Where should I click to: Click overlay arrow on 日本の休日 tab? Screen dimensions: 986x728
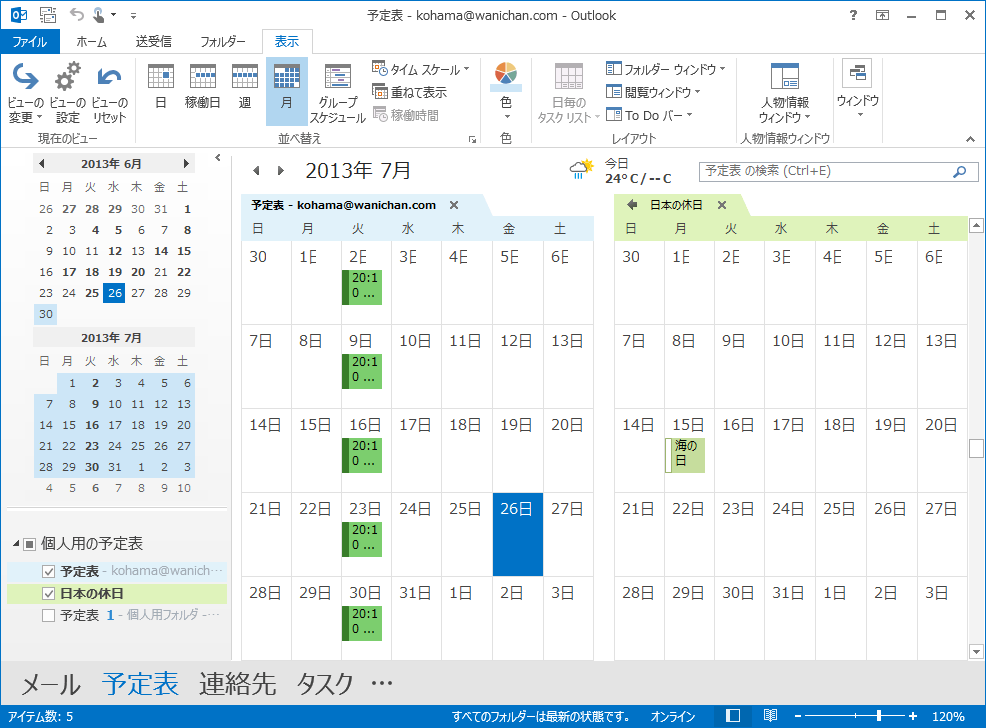632,205
